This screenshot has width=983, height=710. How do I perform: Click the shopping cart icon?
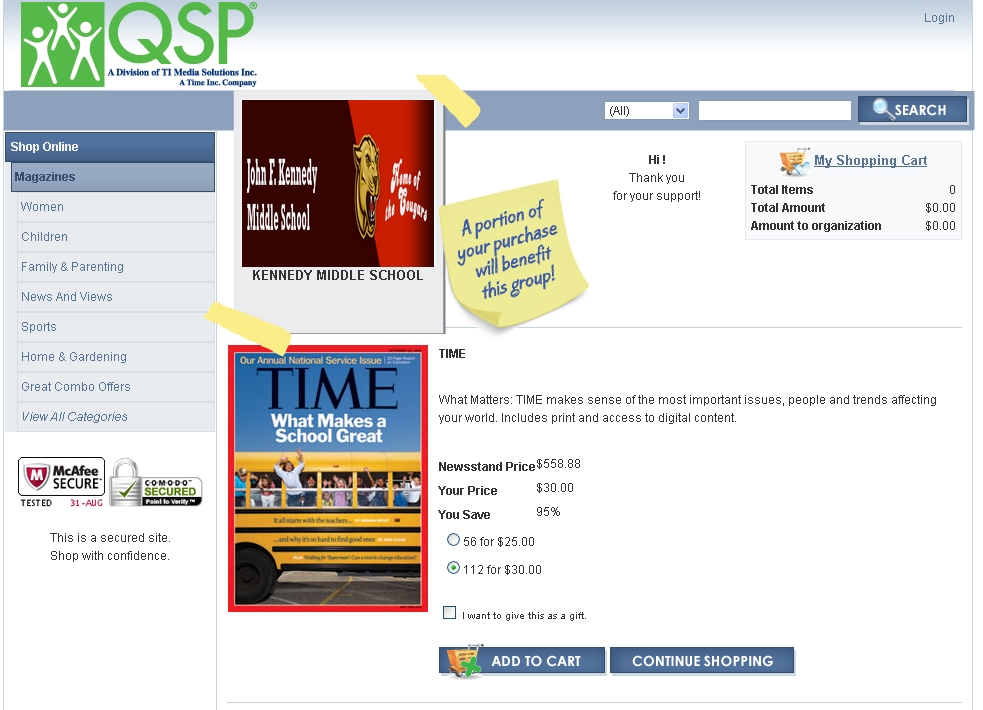pos(794,162)
